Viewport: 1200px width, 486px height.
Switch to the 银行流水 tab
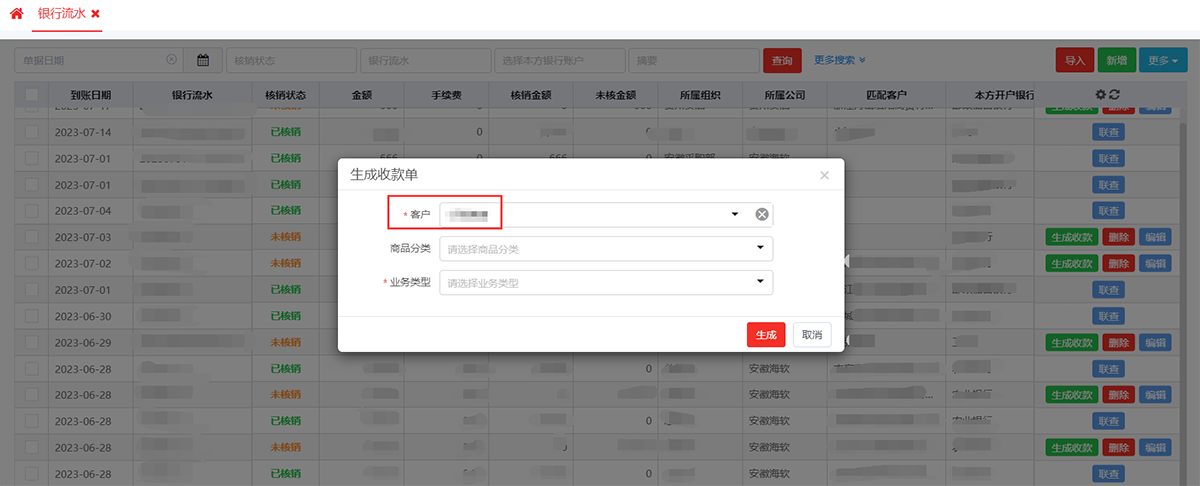pyautogui.click(x=60, y=14)
